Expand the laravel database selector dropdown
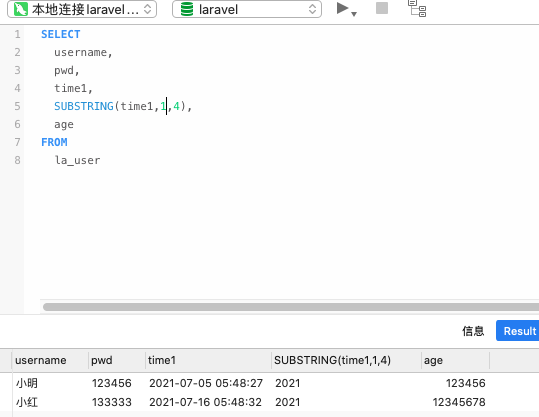 pos(247,9)
